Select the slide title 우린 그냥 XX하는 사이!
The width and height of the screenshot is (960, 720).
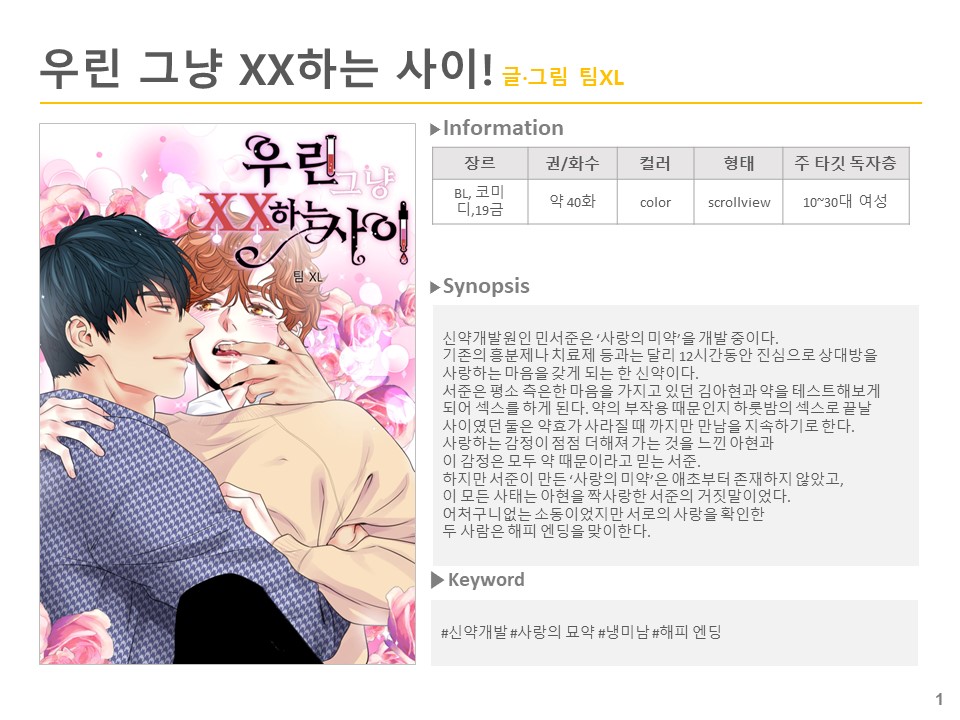pyautogui.click(x=266, y=69)
